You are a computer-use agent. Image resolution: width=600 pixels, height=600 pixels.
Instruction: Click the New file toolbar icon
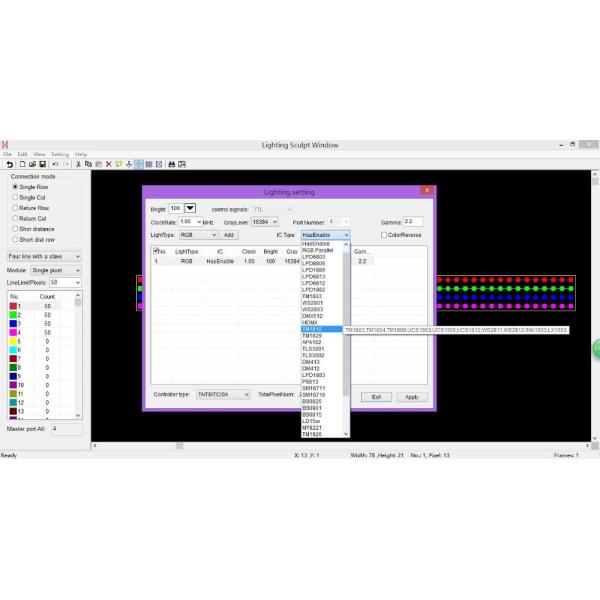pos(22,164)
